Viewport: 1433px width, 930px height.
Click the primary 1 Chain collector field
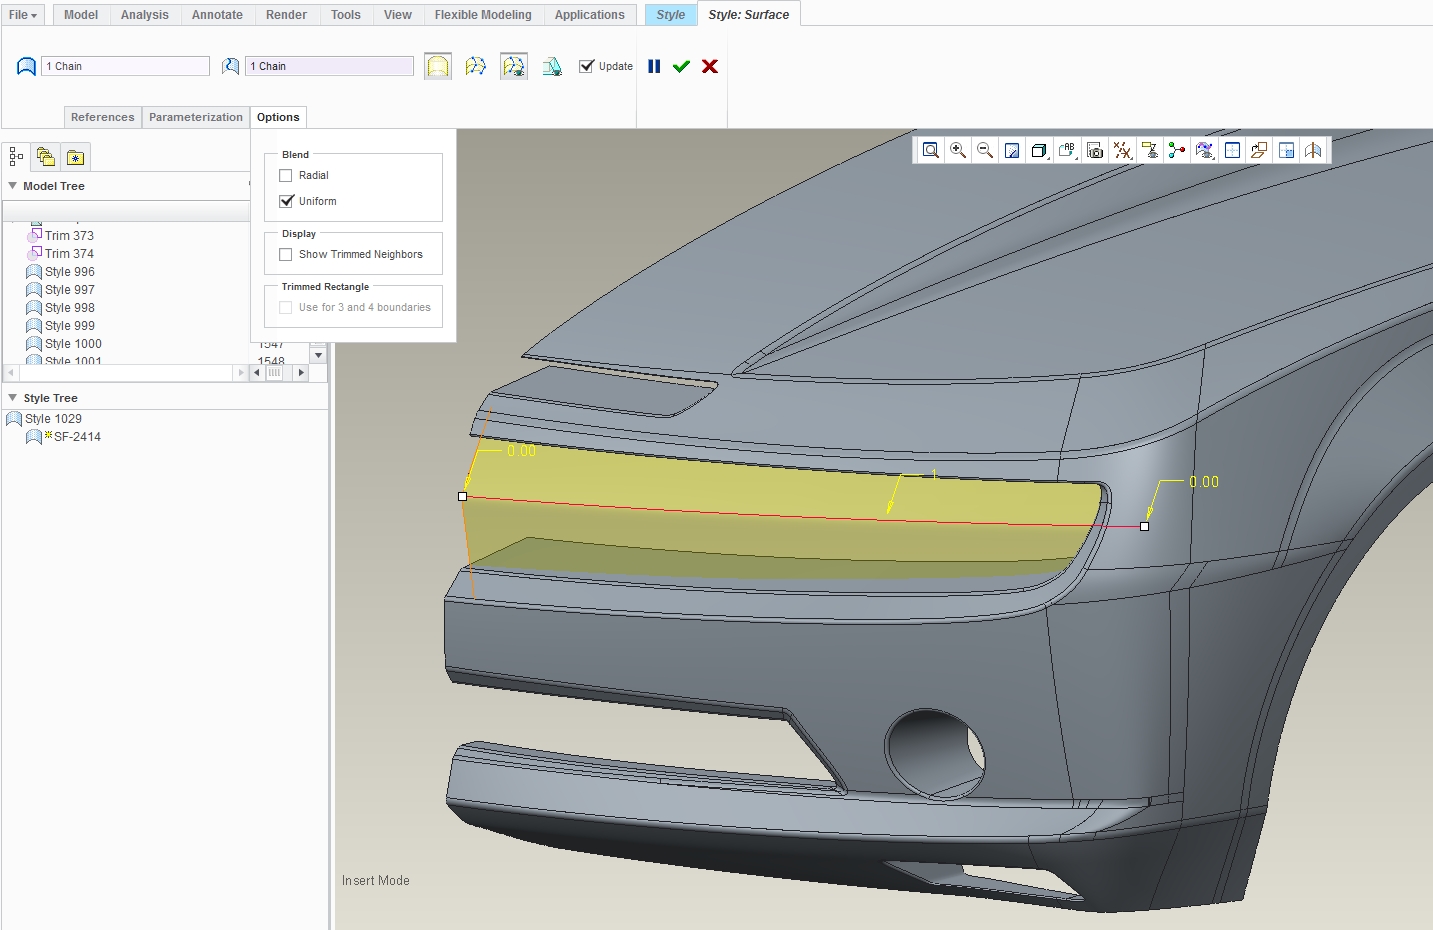point(126,66)
